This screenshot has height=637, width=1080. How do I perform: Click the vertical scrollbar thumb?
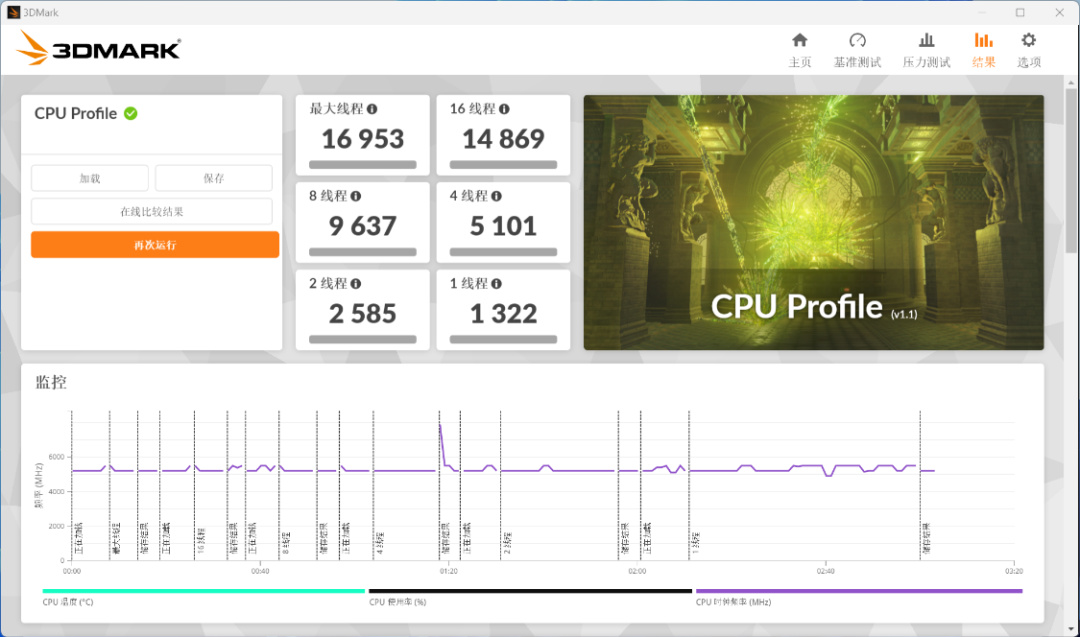1072,170
